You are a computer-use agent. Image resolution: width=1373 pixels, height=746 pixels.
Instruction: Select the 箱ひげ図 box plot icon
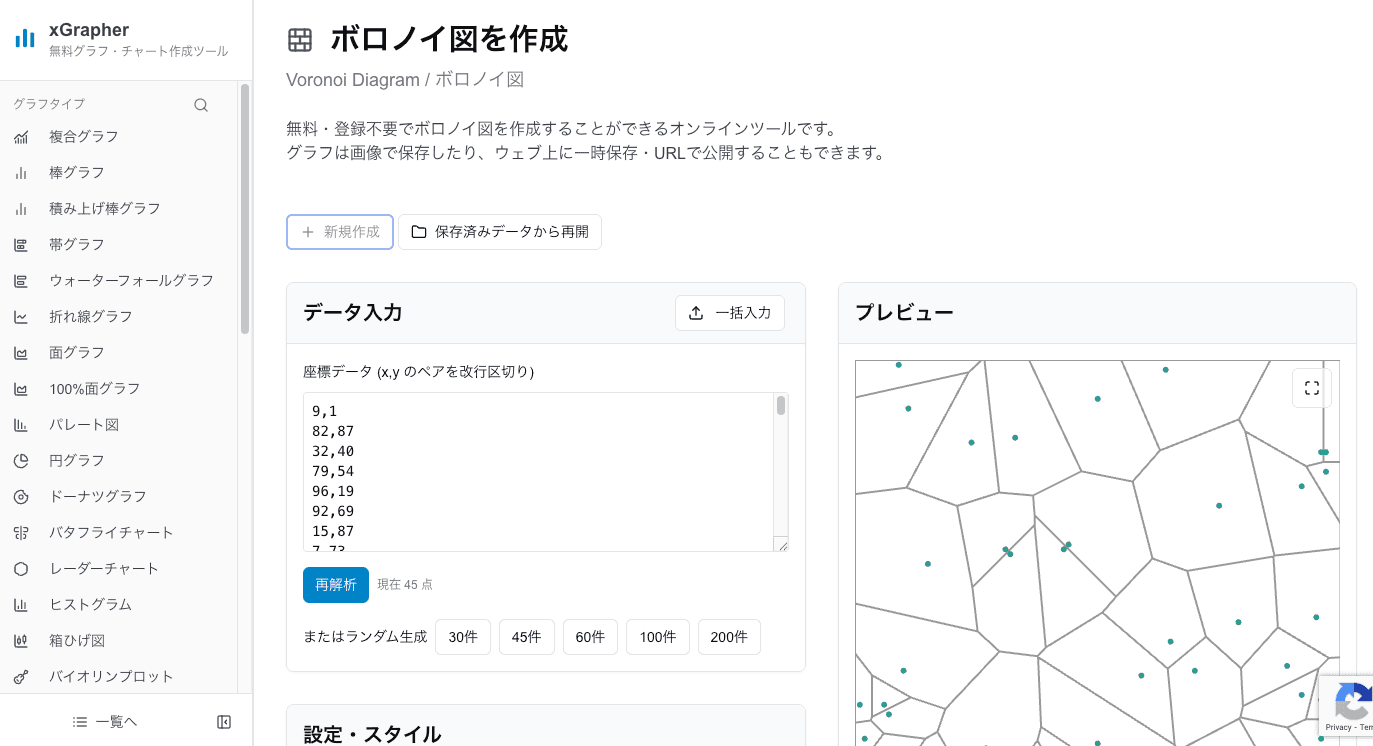[21, 640]
